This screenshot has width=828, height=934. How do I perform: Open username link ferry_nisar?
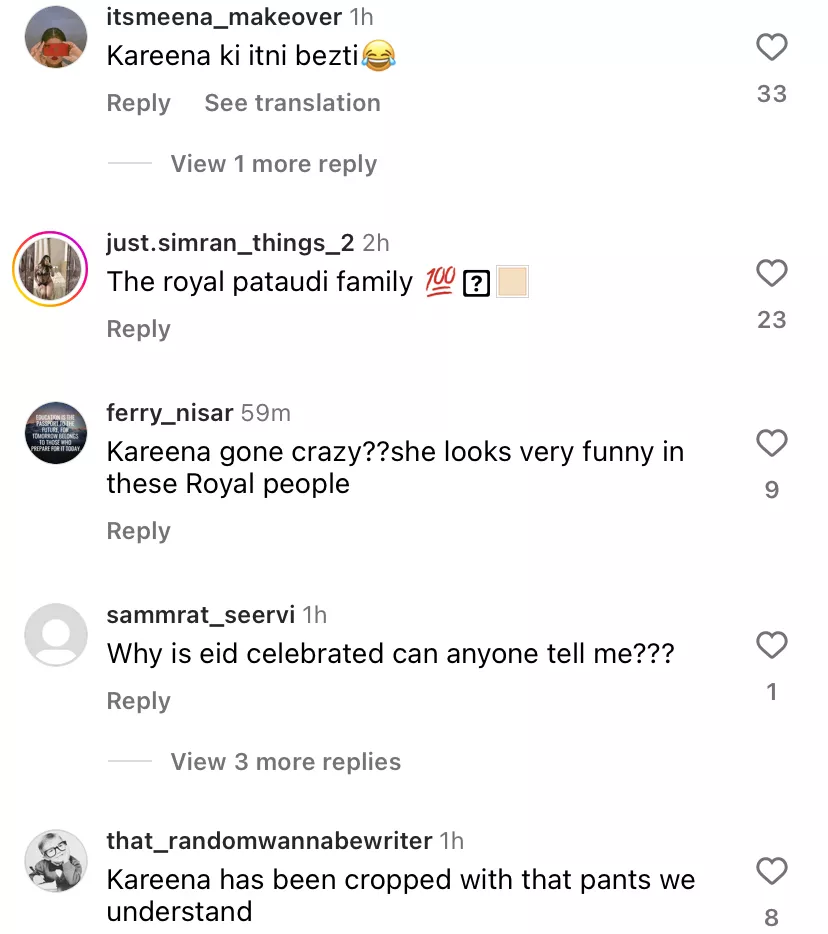coord(169,413)
